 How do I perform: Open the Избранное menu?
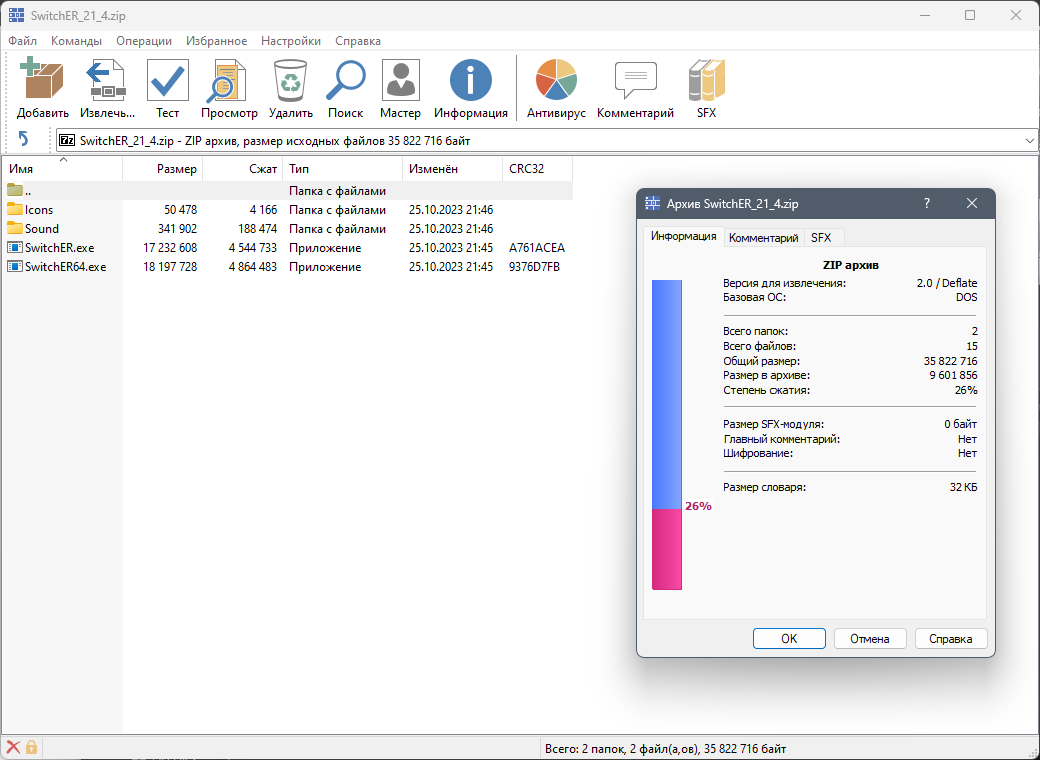pyautogui.click(x=216, y=41)
